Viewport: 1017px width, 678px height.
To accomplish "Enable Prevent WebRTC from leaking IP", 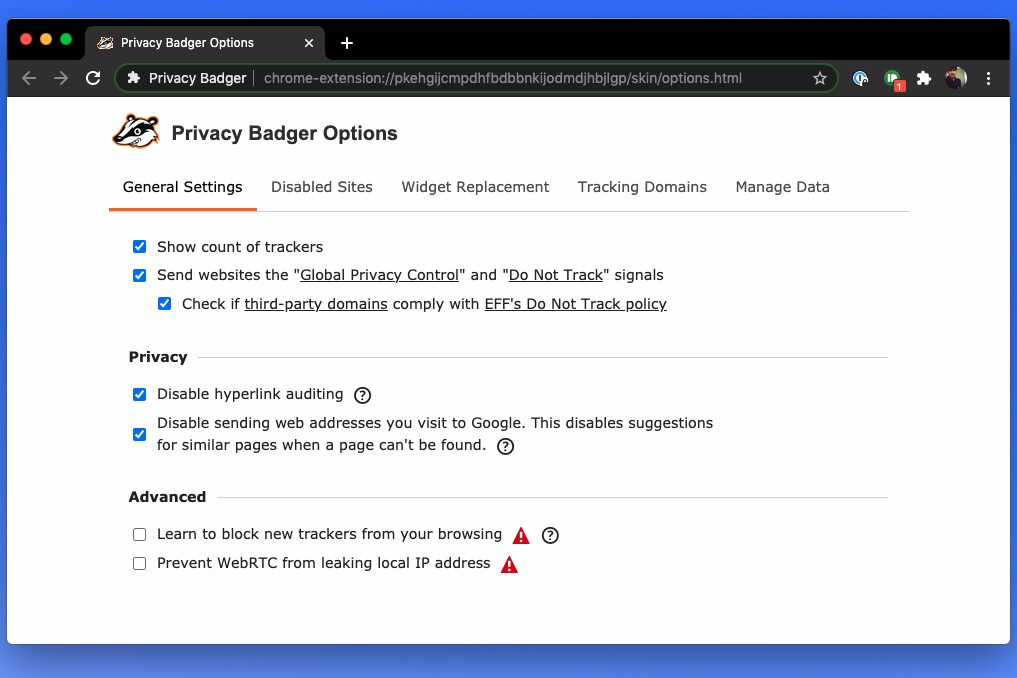I will [139, 563].
